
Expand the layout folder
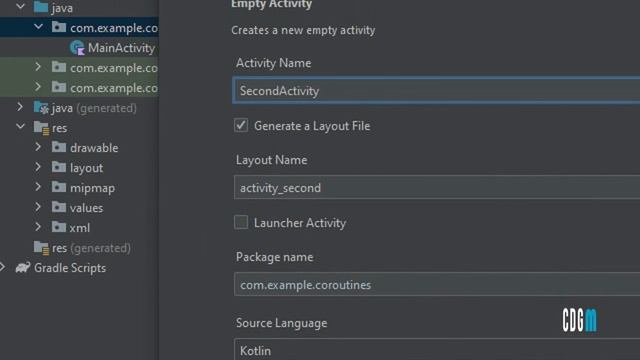click(38, 167)
